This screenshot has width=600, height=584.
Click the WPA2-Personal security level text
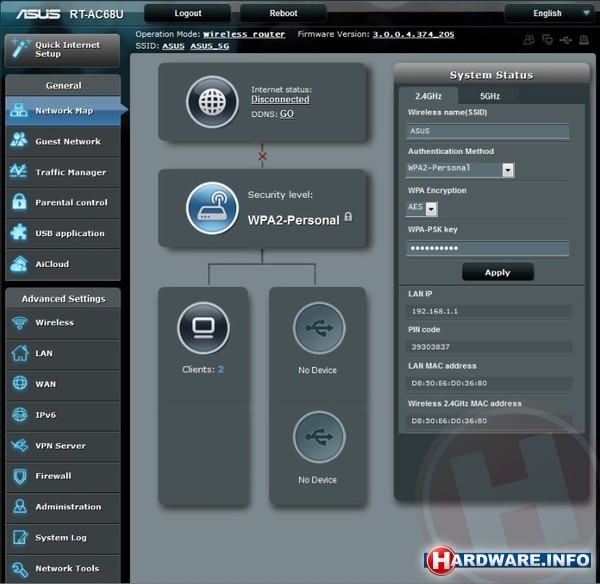point(293,220)
